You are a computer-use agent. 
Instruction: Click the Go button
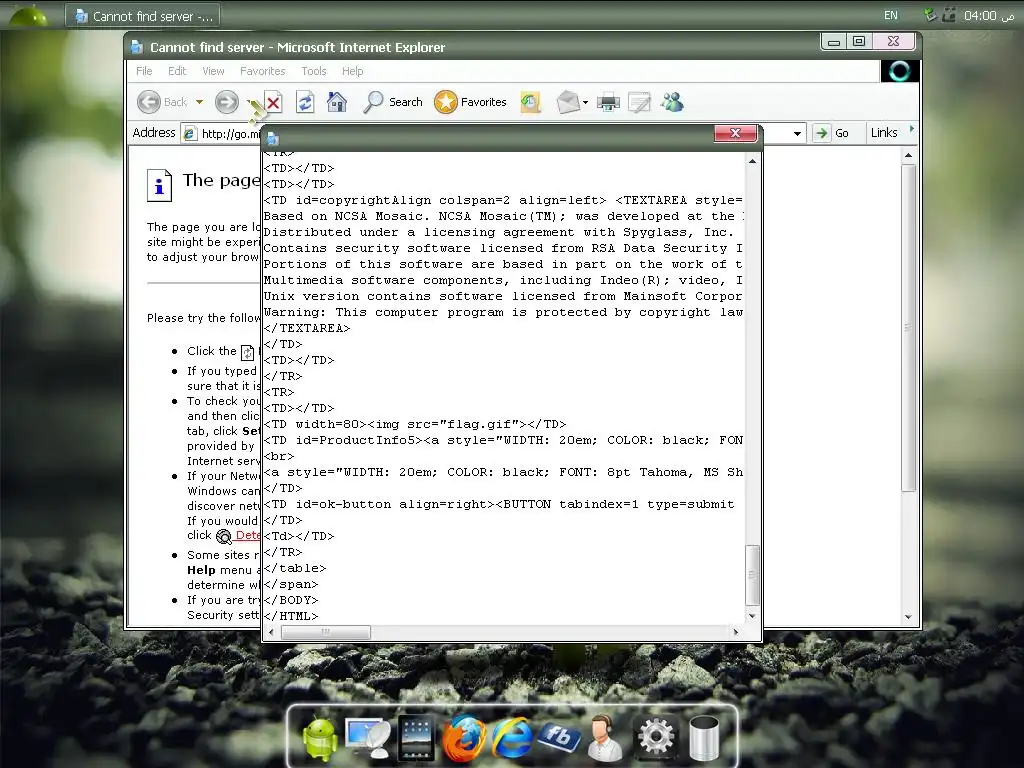tap(832, 133)
